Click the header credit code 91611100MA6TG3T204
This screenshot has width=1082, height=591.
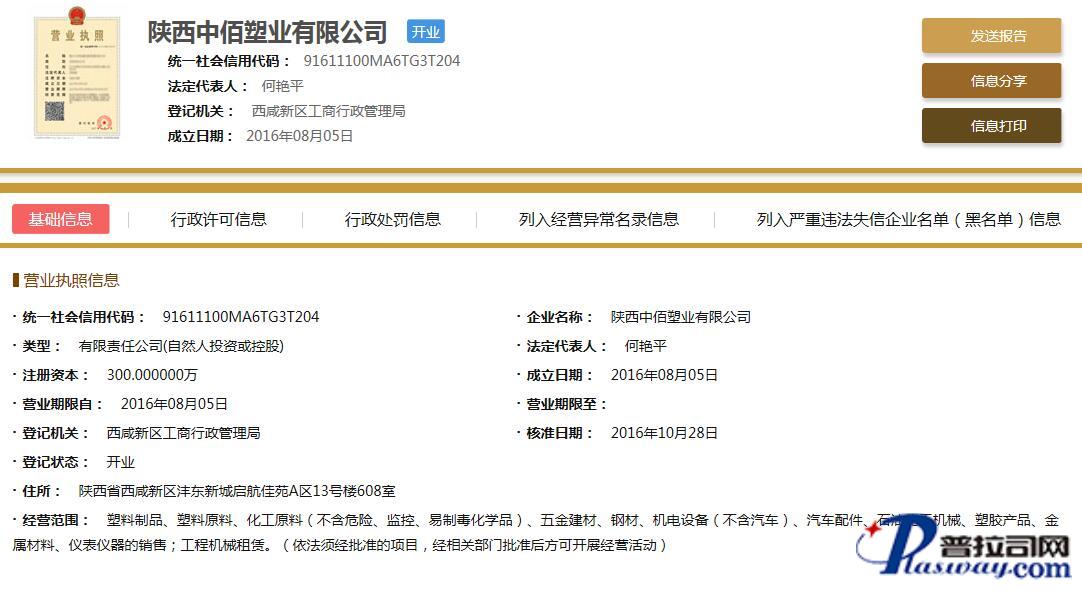click(x=381, y=61)
